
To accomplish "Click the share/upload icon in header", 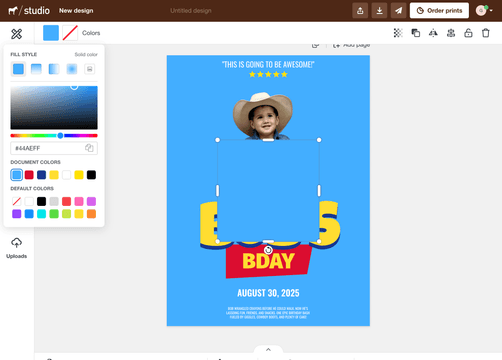I will 360,11.
